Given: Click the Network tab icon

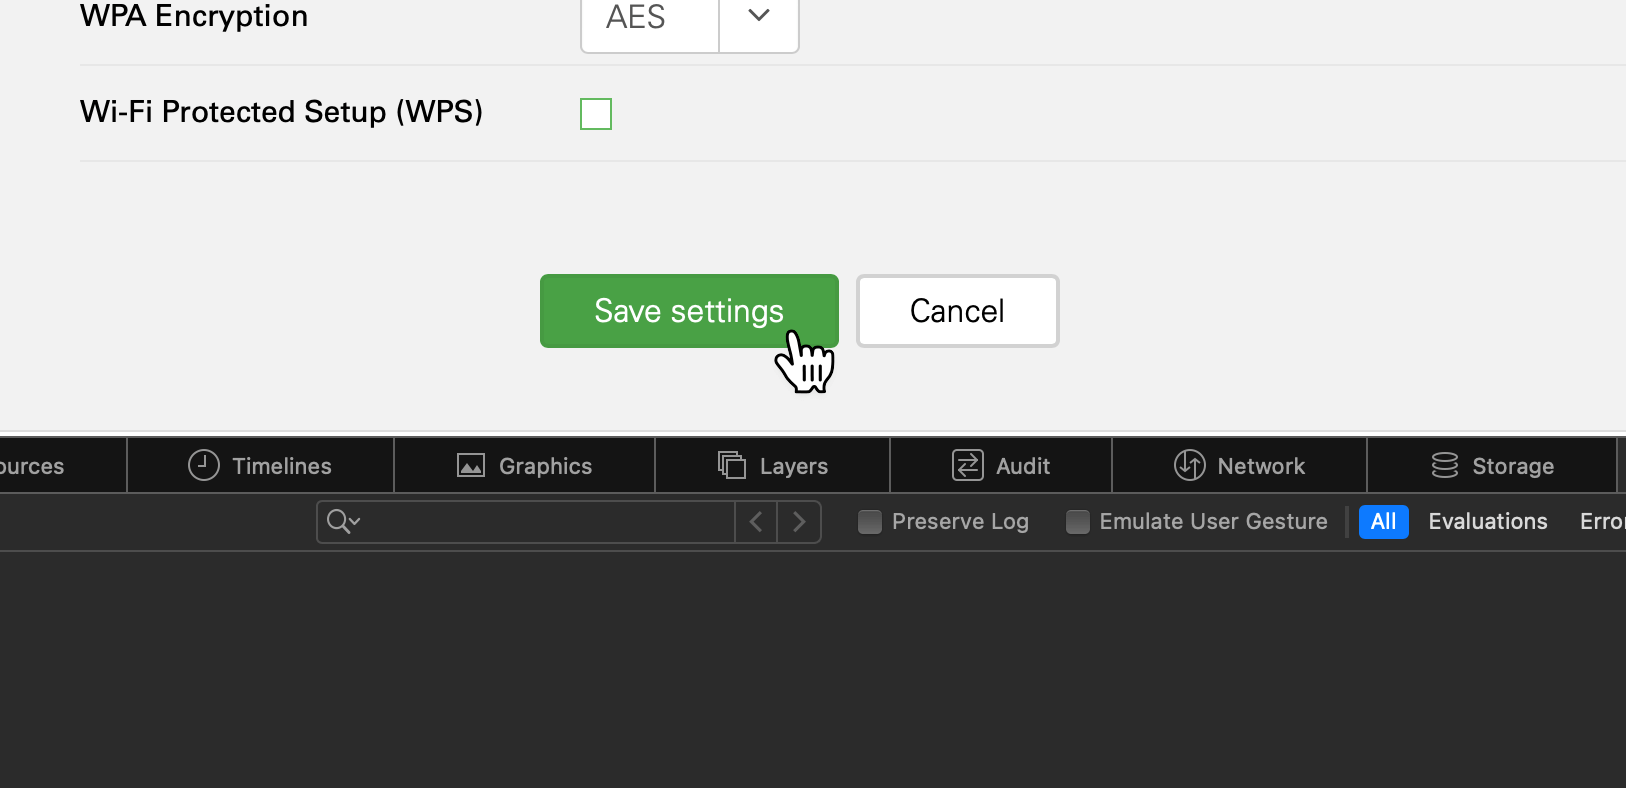Looking at the screenshot, I should (1189, 465).
